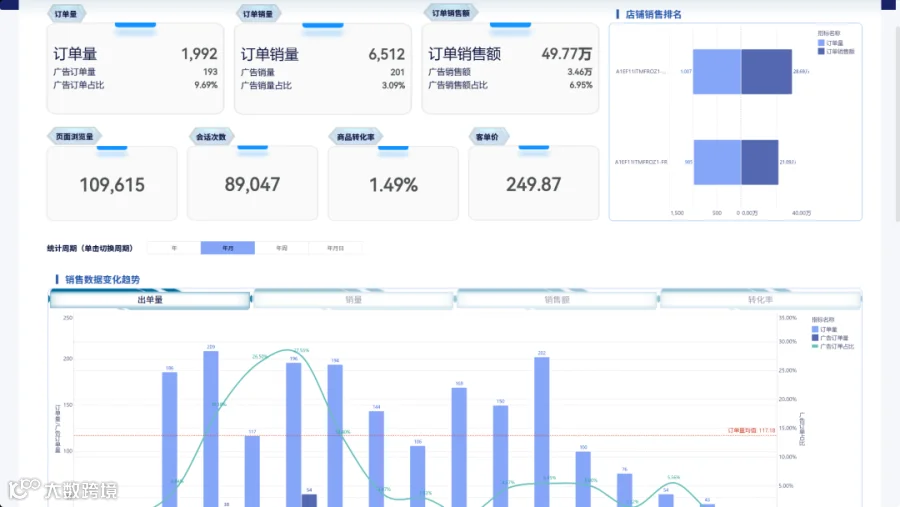900x507 pixels.
Task: Click the 订单量 card tag label
Action: coord(66,14)
